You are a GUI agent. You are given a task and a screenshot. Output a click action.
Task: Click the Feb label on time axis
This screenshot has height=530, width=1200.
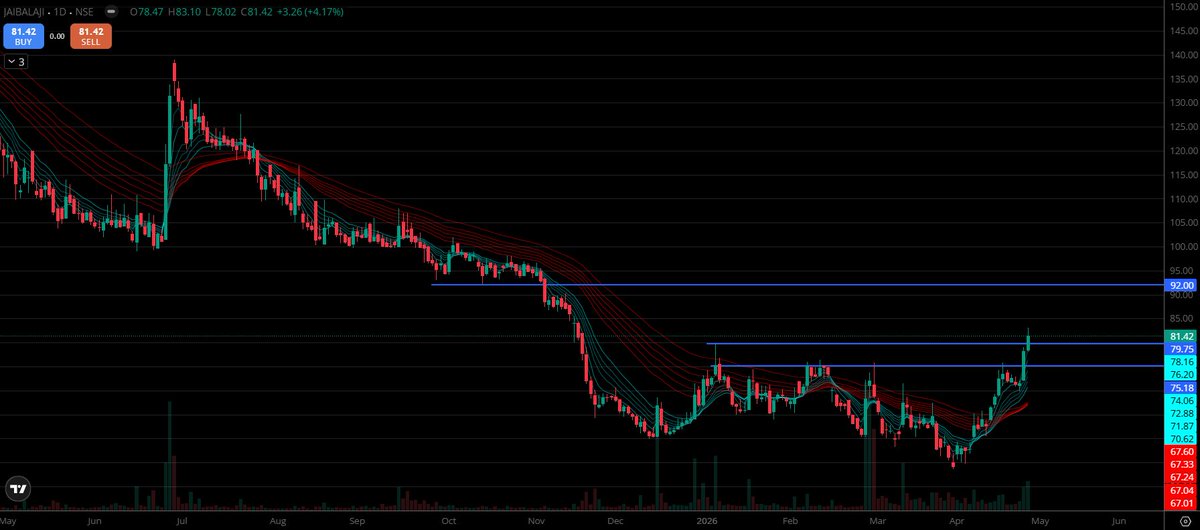(790, 521)
